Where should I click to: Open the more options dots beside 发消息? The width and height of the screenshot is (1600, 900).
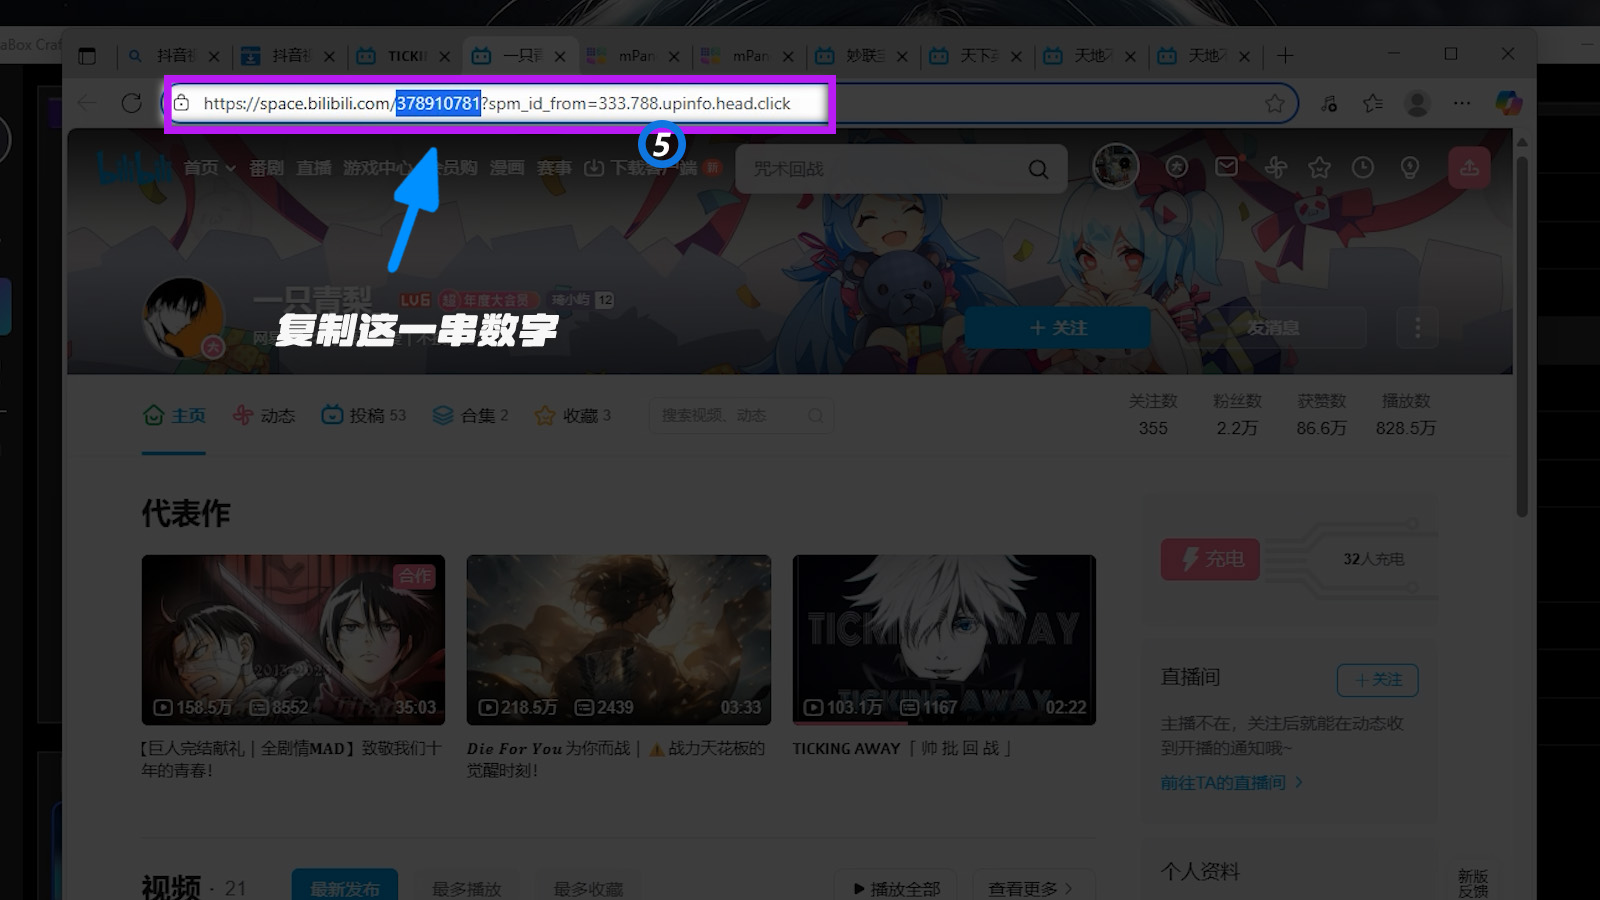click(x=1417, y=327)
